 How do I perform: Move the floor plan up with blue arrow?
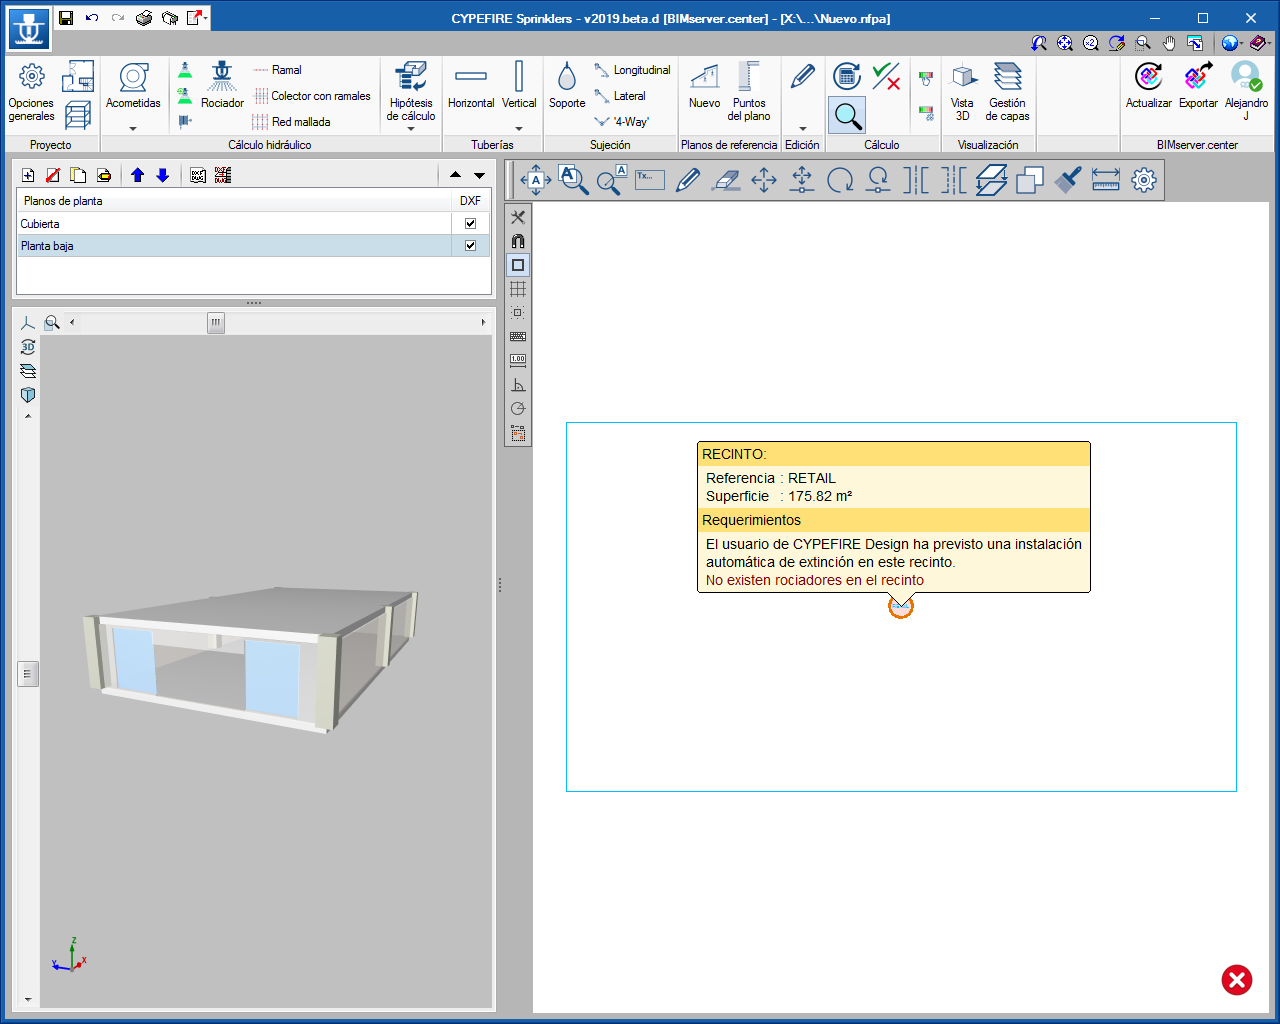tap(138, 175)
